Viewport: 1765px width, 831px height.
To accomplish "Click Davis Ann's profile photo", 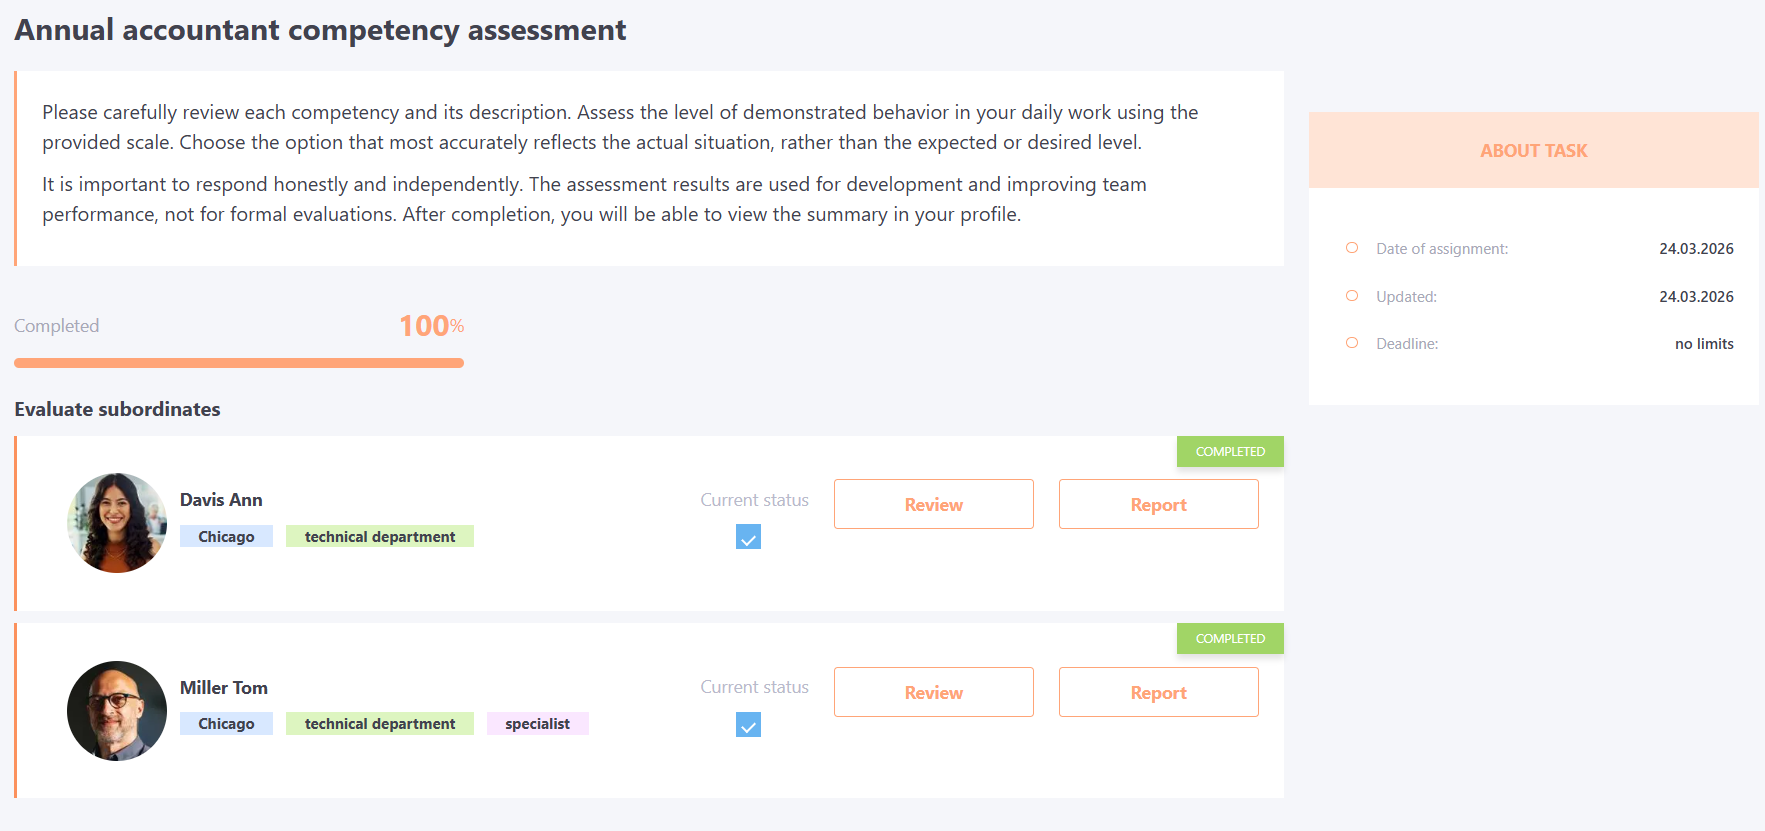I will click(117, 523).
